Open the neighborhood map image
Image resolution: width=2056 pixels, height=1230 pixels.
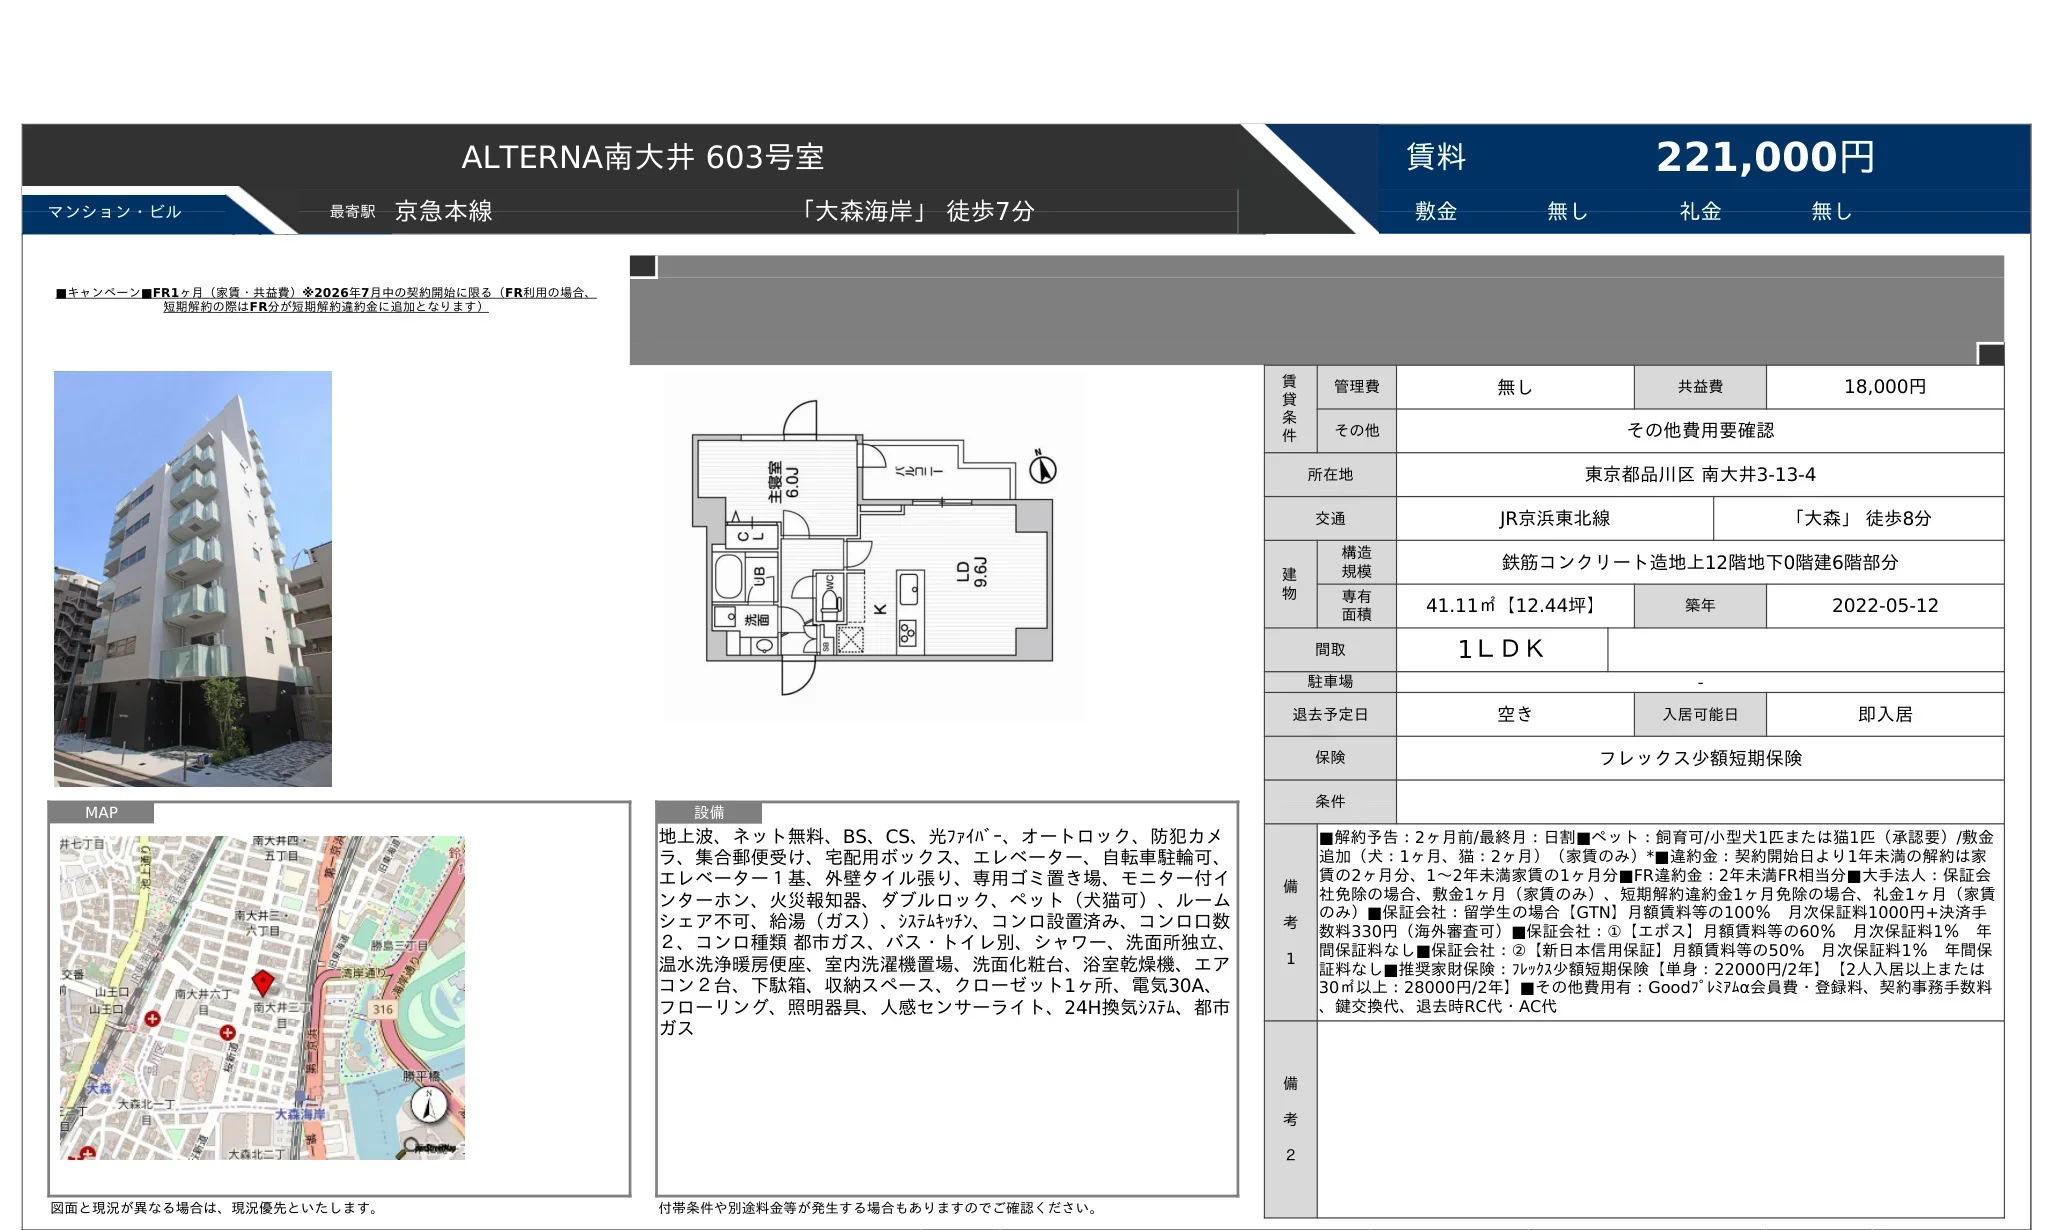[x=262, y=998]
